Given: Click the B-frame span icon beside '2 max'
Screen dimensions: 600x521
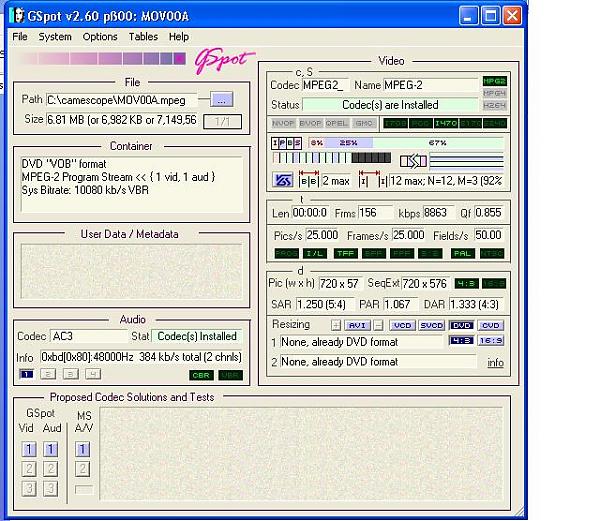Looking at the screenshot, I should 308,179.
